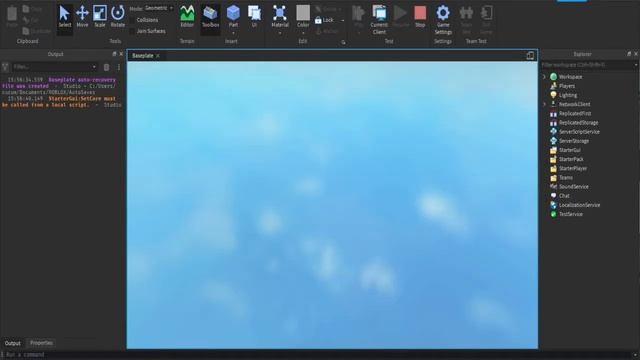Select ReplicatedStorage in Explorer

pos(578,122)
